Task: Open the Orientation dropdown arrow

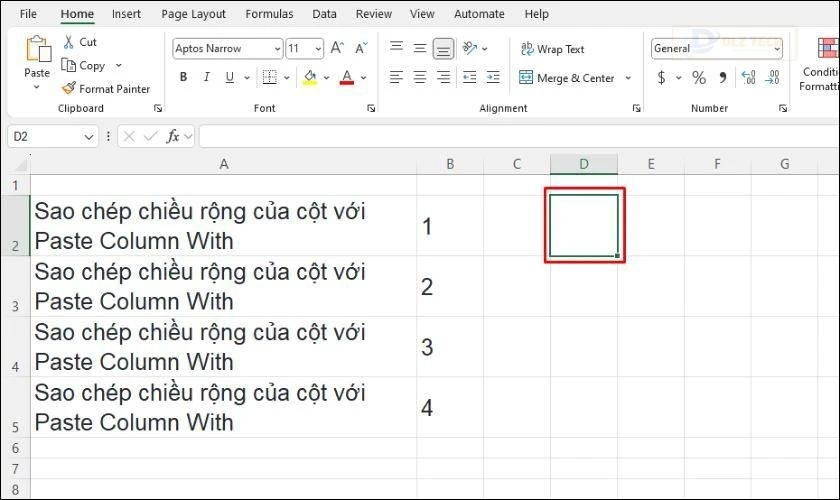Action: (485, 49)
